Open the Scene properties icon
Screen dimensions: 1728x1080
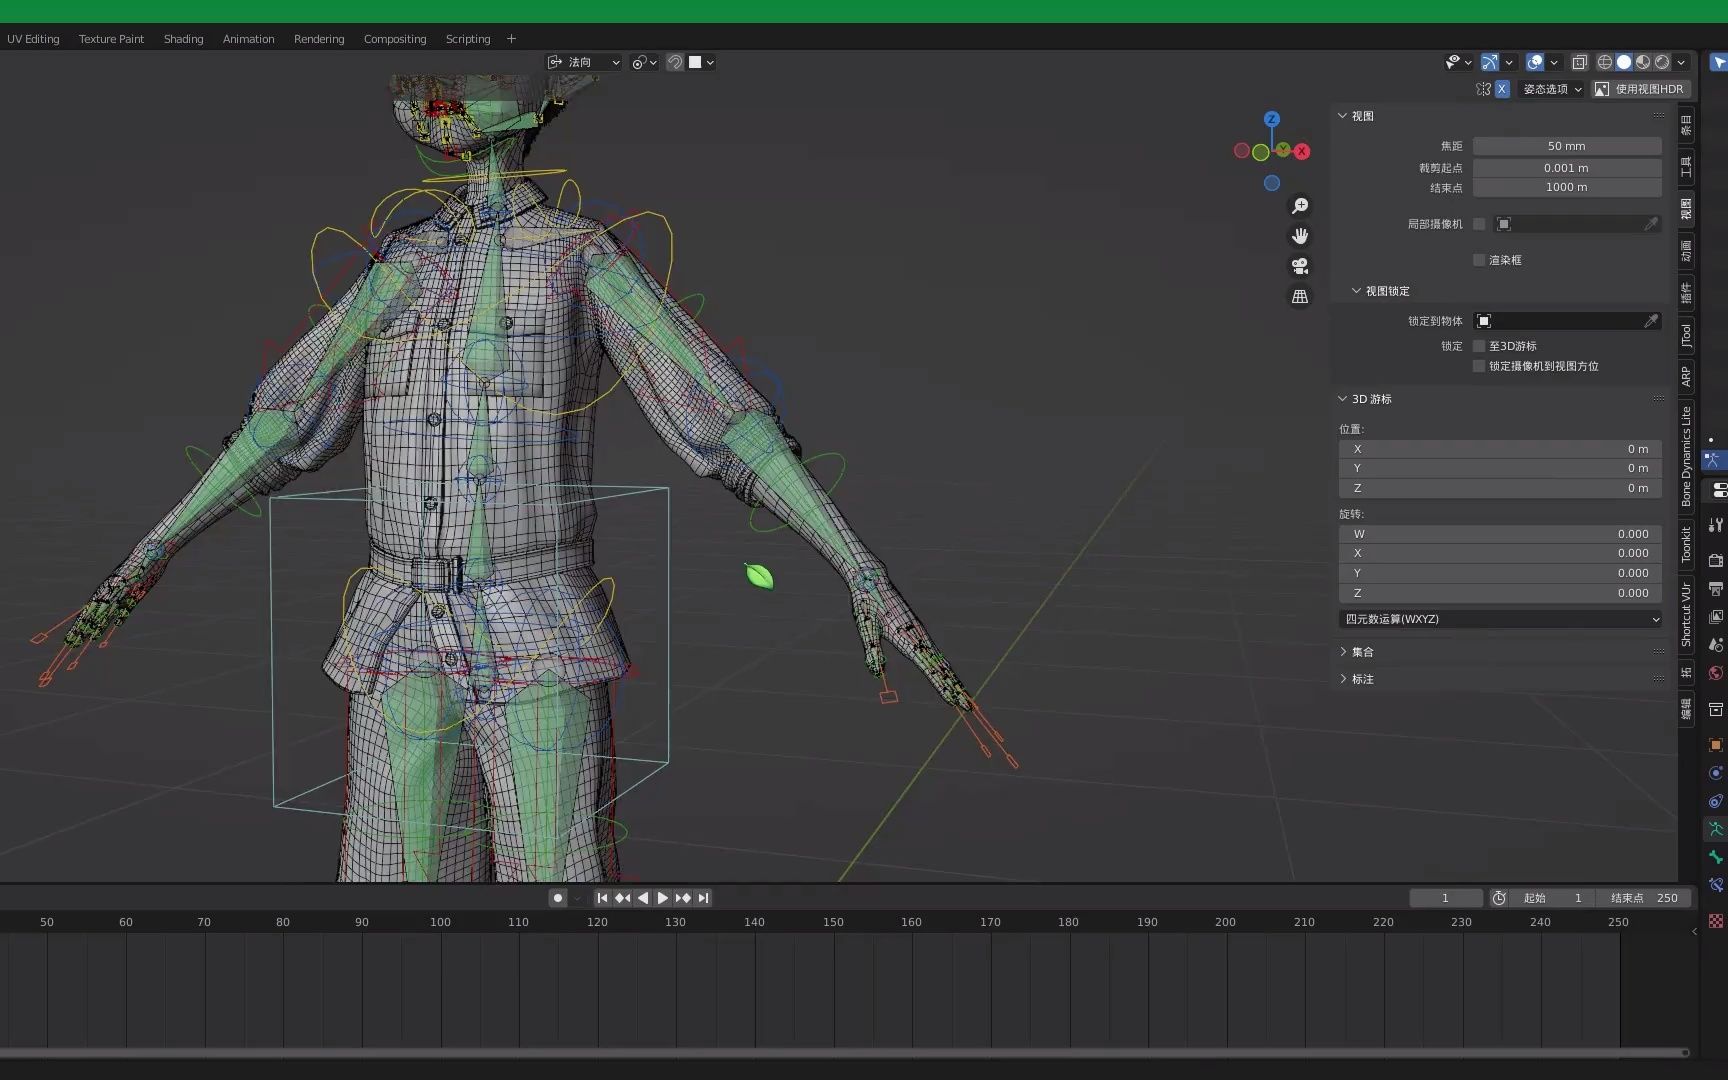tap(1716, 644)
